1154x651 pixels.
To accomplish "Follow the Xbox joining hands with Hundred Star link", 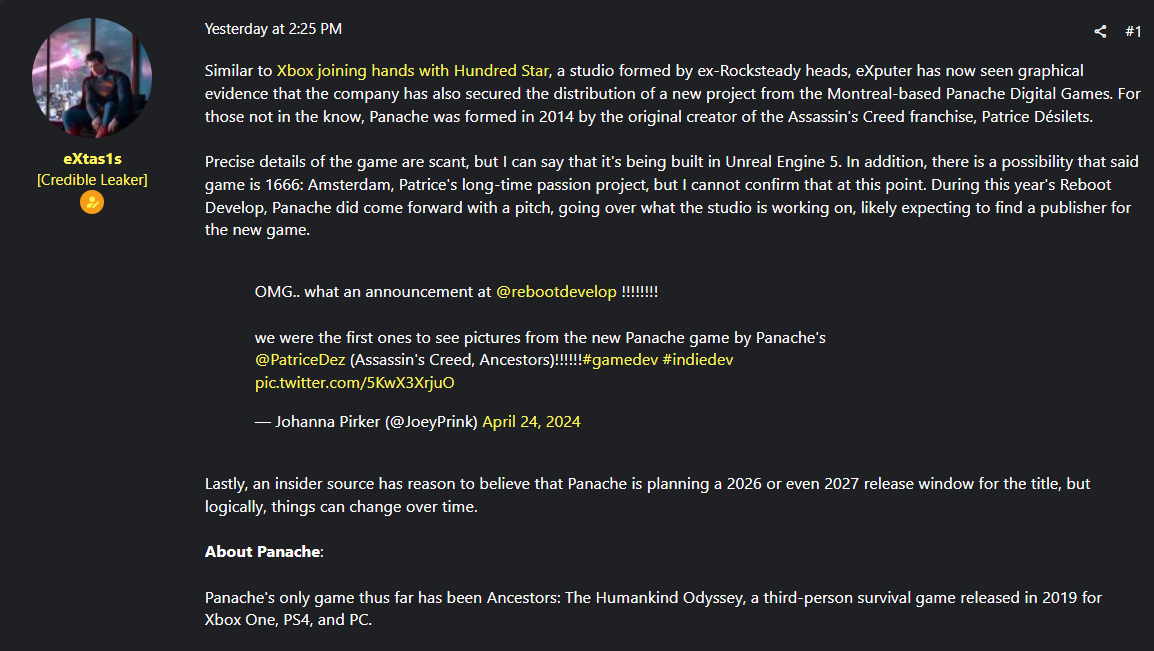I will (412, 71).
